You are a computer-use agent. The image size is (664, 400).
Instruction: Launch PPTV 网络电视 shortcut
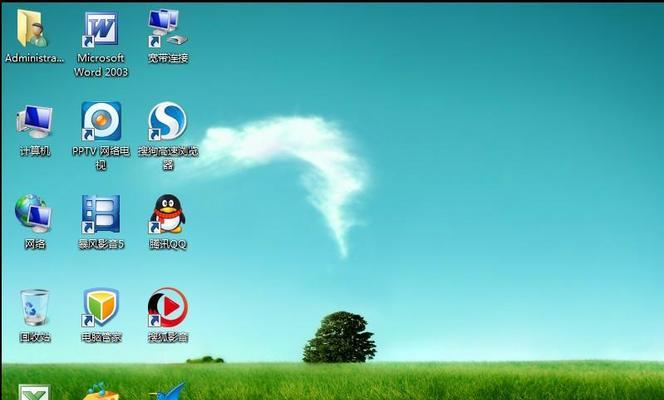coord(101,121)
